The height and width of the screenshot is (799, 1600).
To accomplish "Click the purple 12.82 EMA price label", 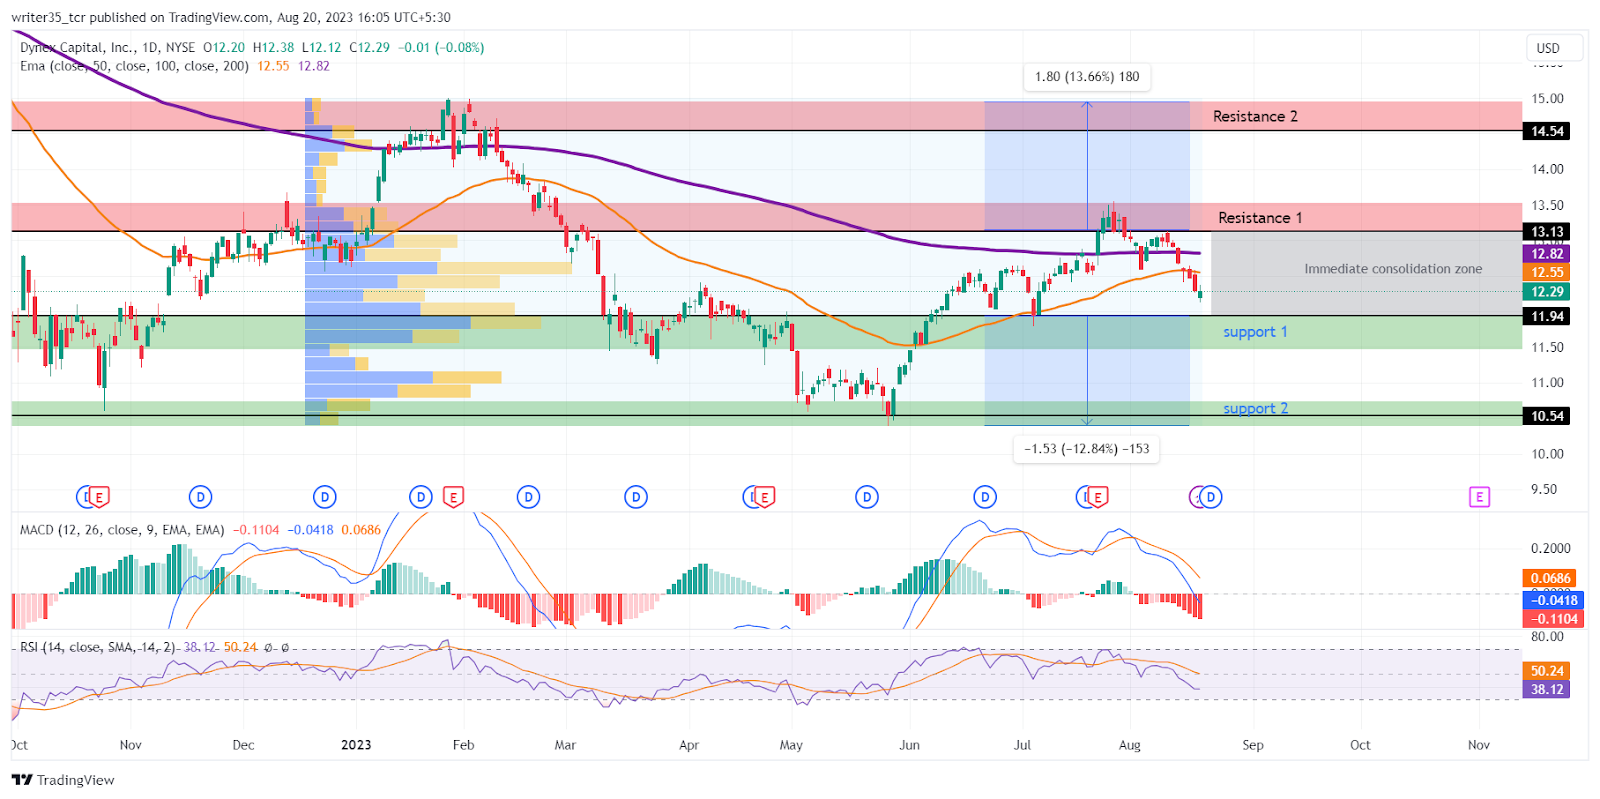I will 1546,254.
